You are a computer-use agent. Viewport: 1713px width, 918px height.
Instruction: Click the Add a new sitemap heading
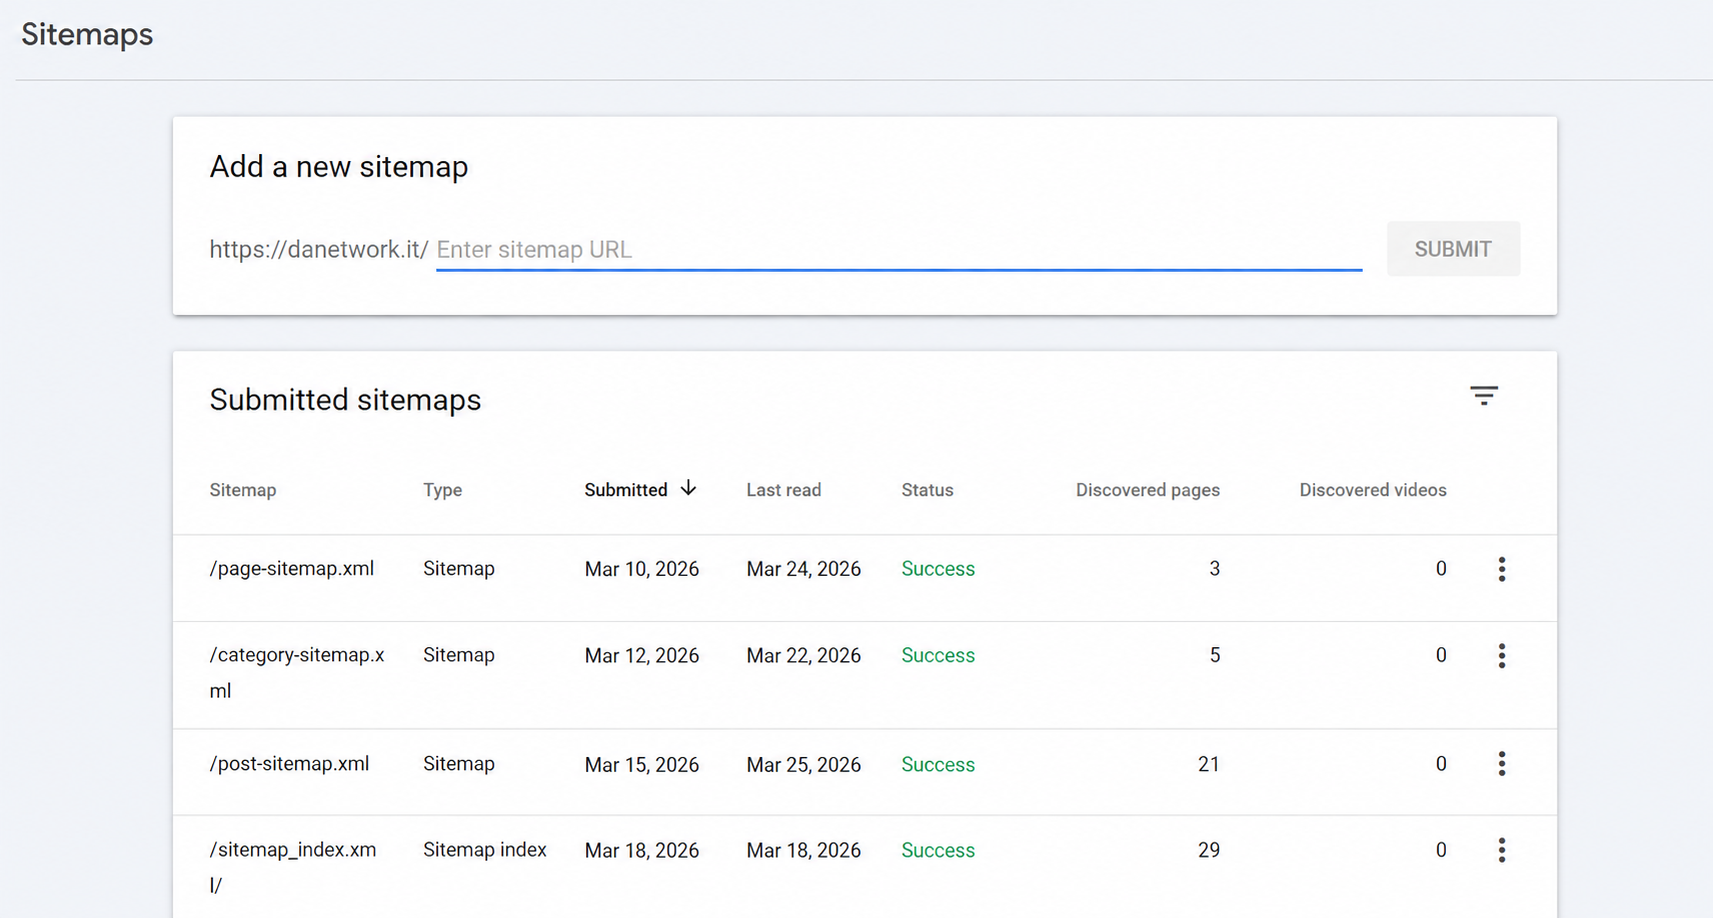(x=339, y=167)
